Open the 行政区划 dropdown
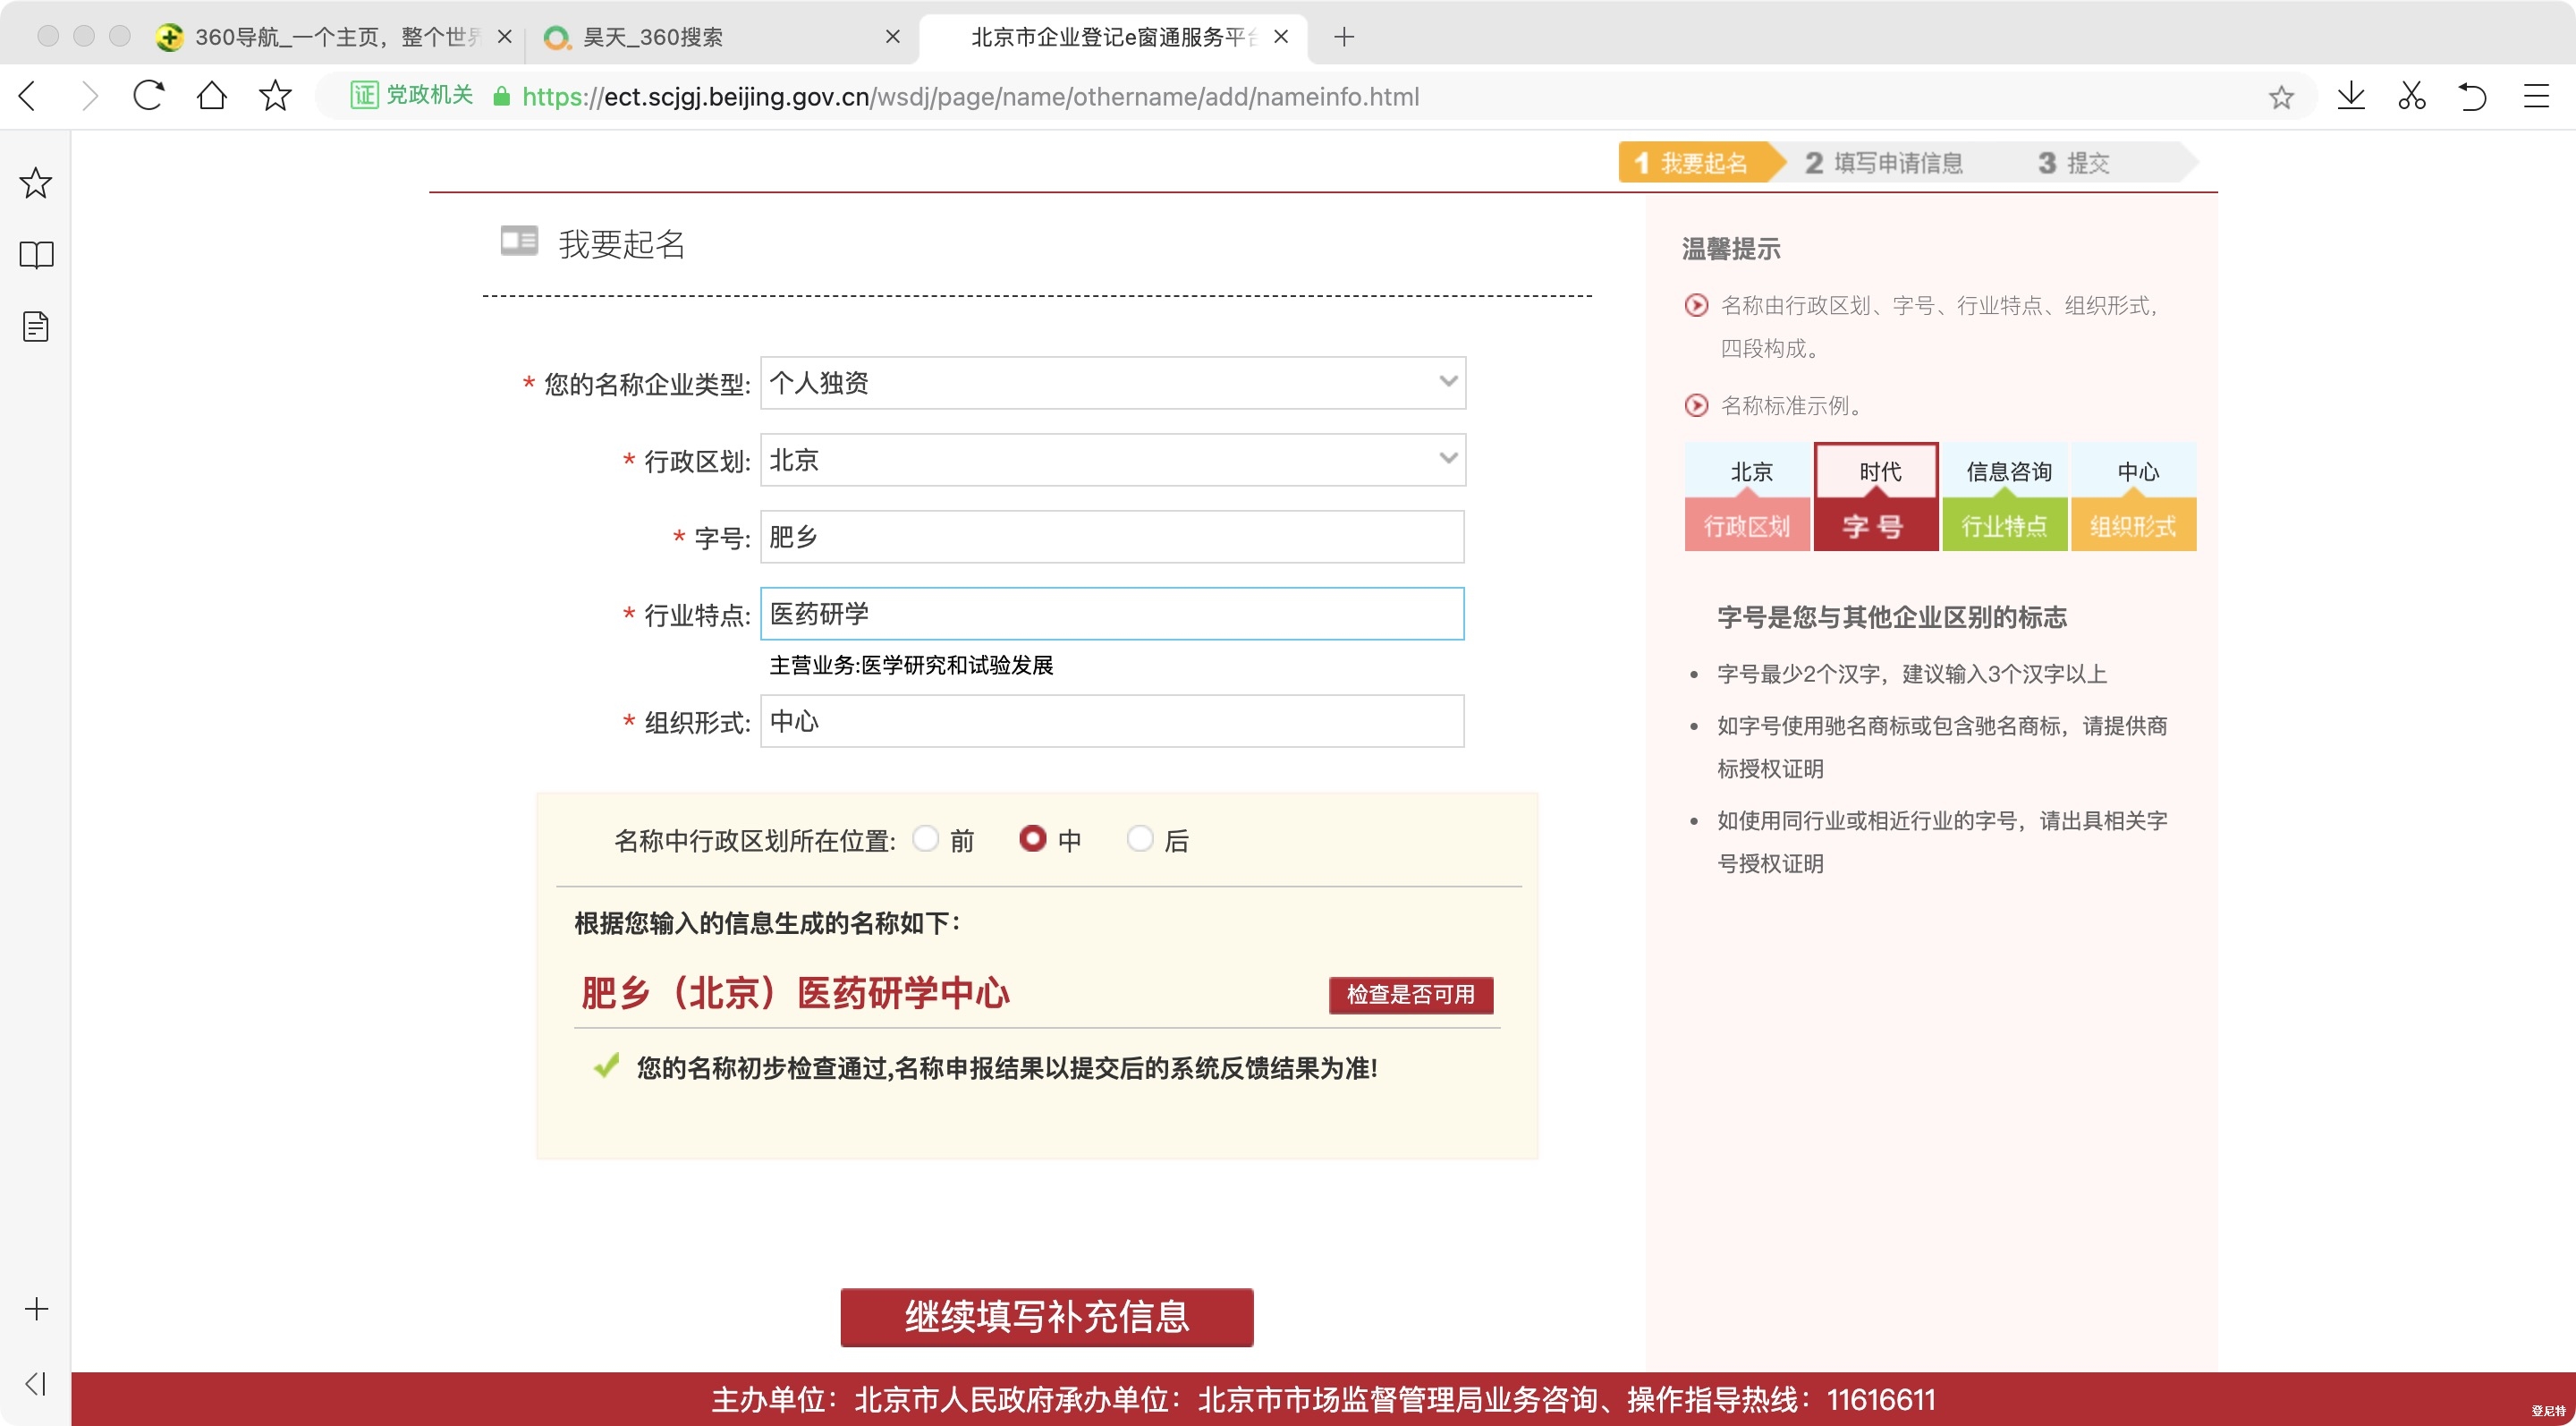 (x=1113, y=460)
